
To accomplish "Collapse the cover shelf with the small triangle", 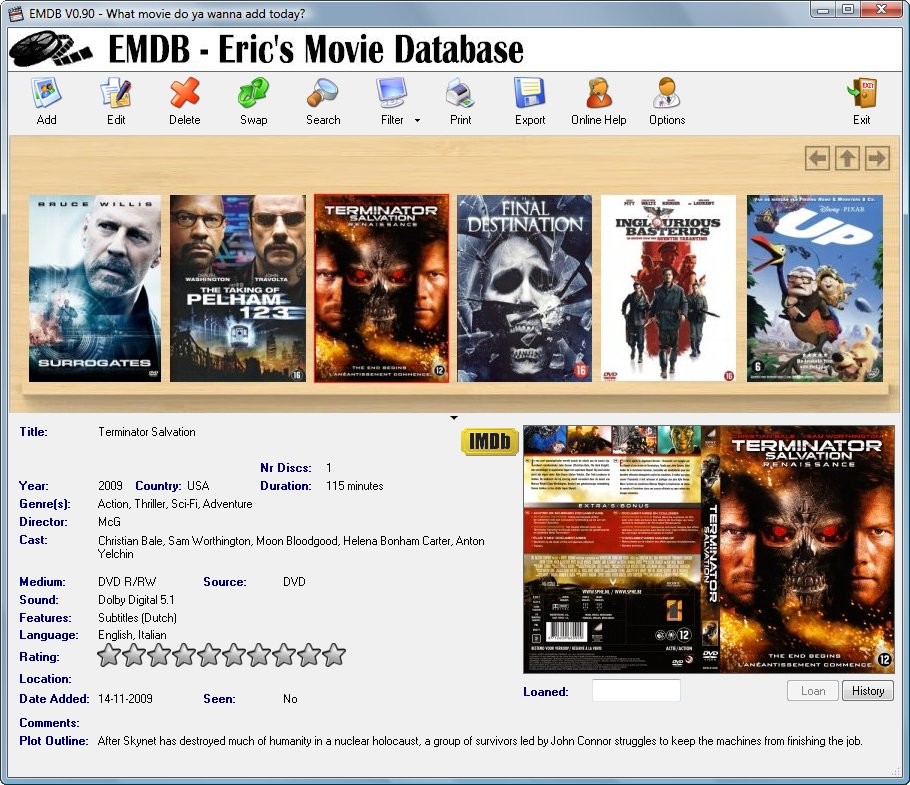I will pyautogui.click(x=454, y=417).
